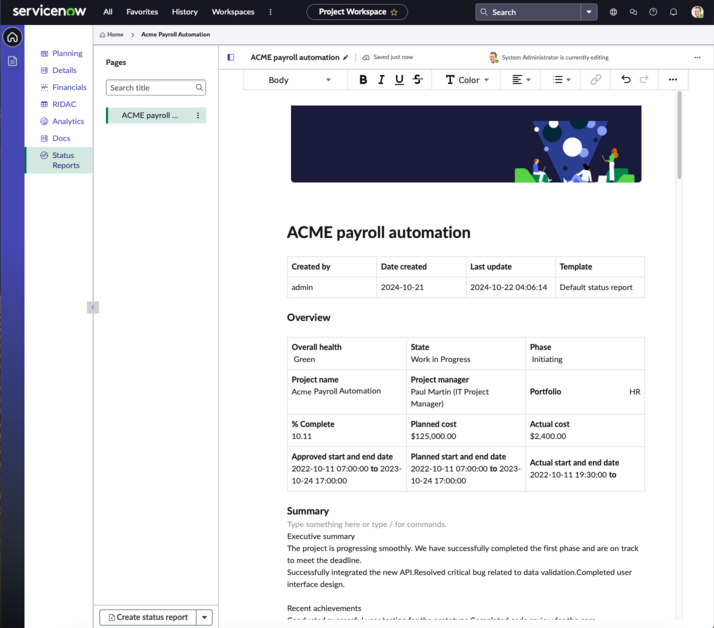Undo the last edit

(626, 80)
